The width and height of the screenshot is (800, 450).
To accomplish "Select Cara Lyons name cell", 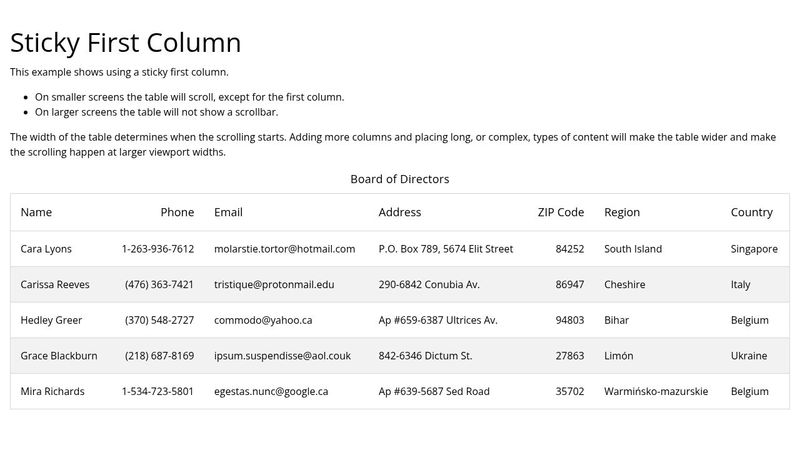I will [46, 249].
